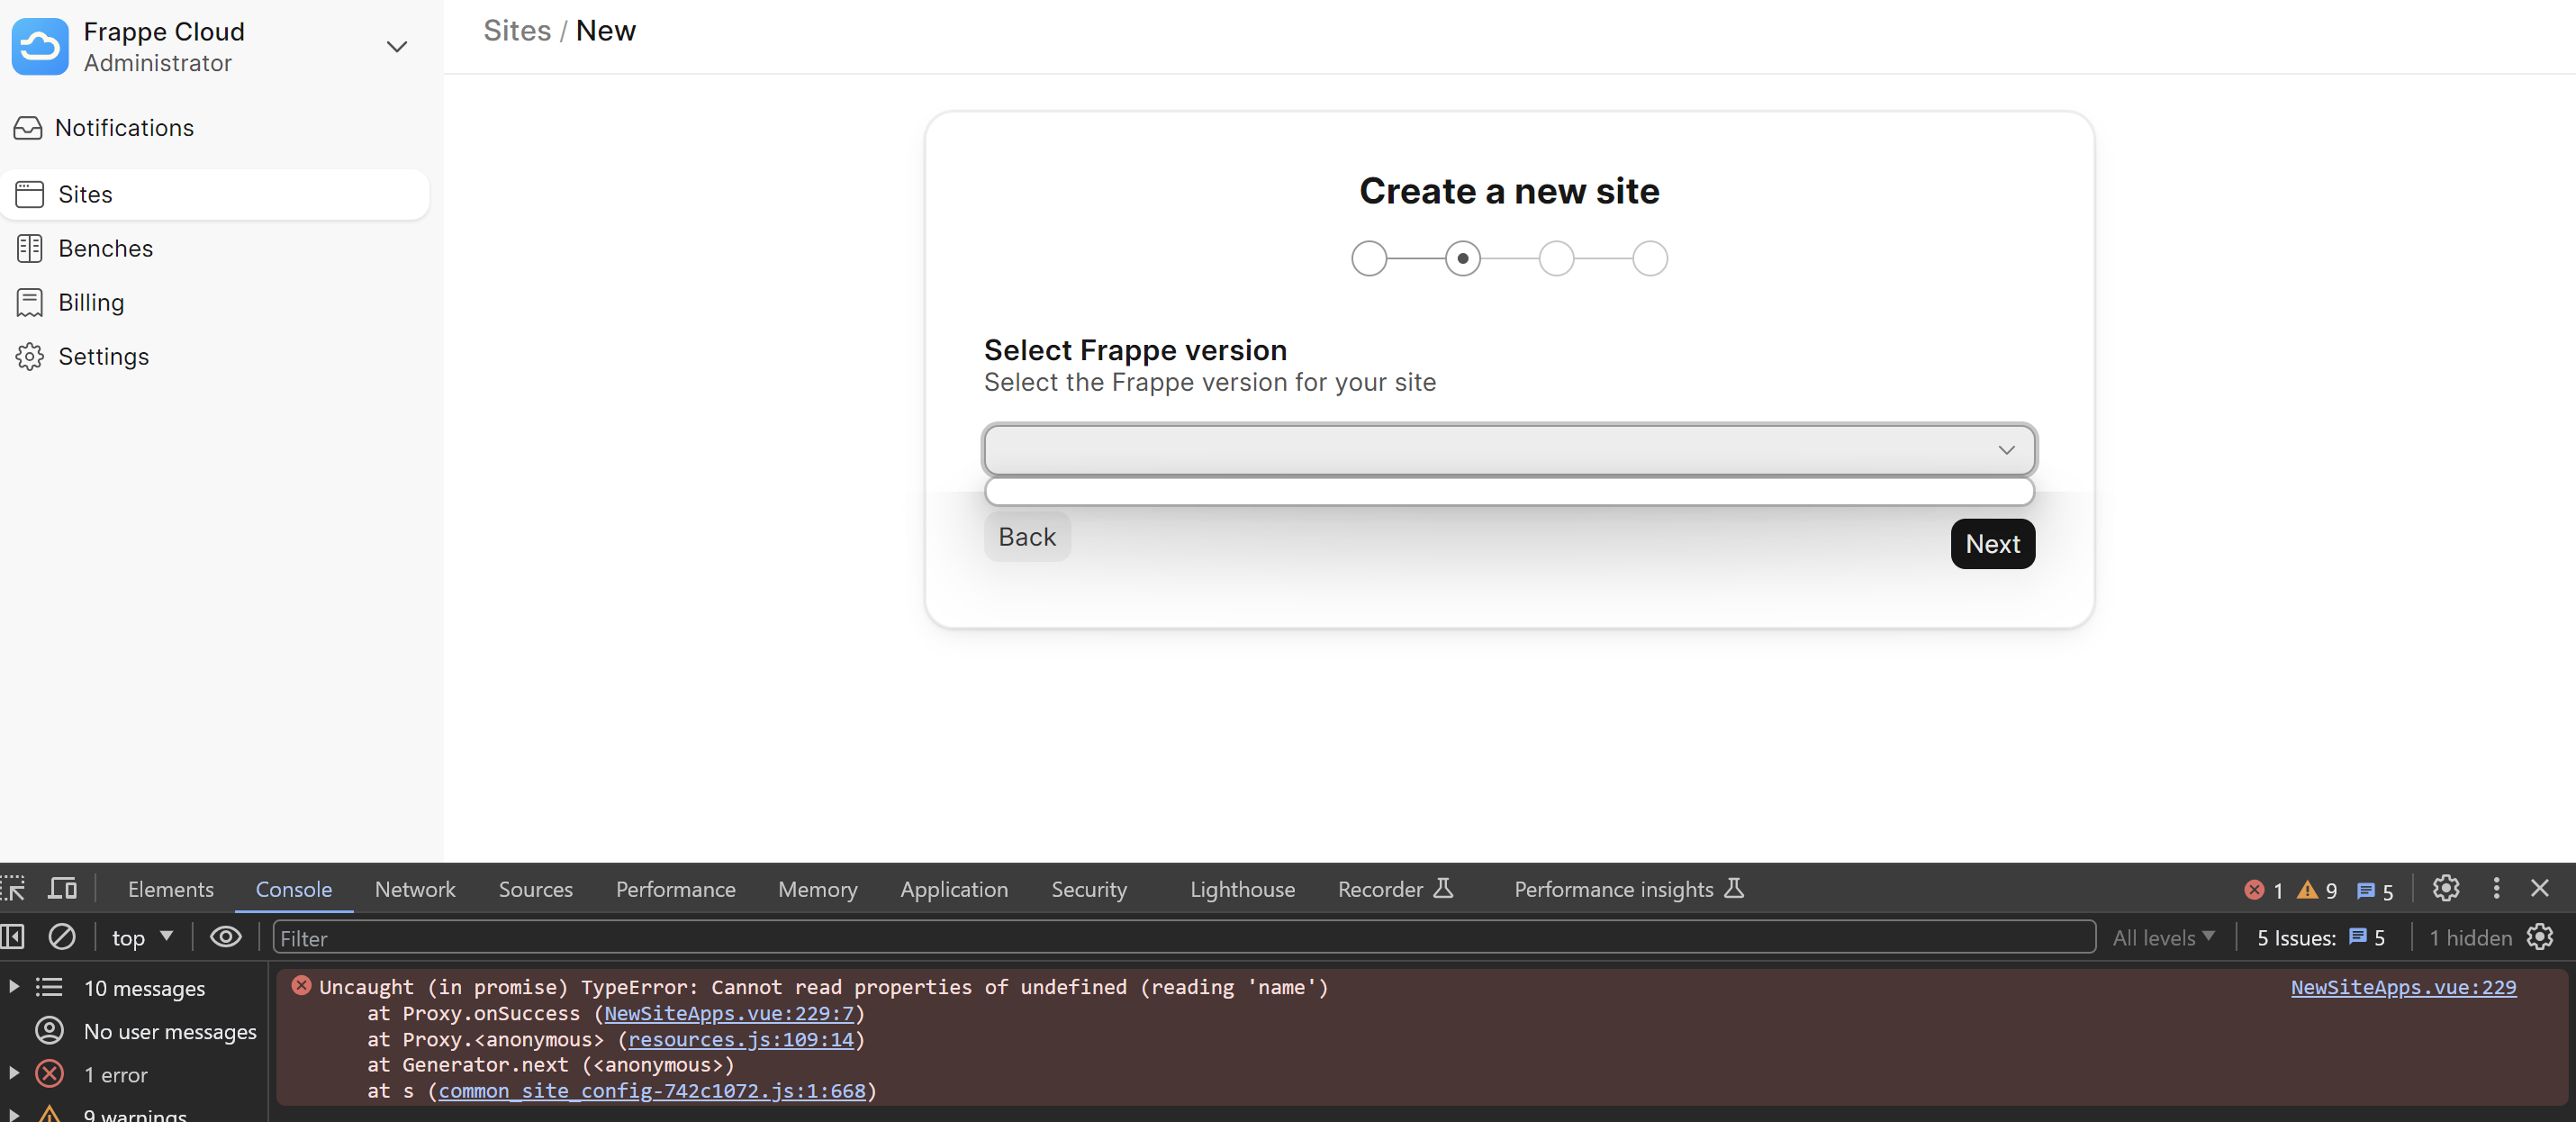Click the warning count badge

pyautogui.click(x=2317, y=890)
